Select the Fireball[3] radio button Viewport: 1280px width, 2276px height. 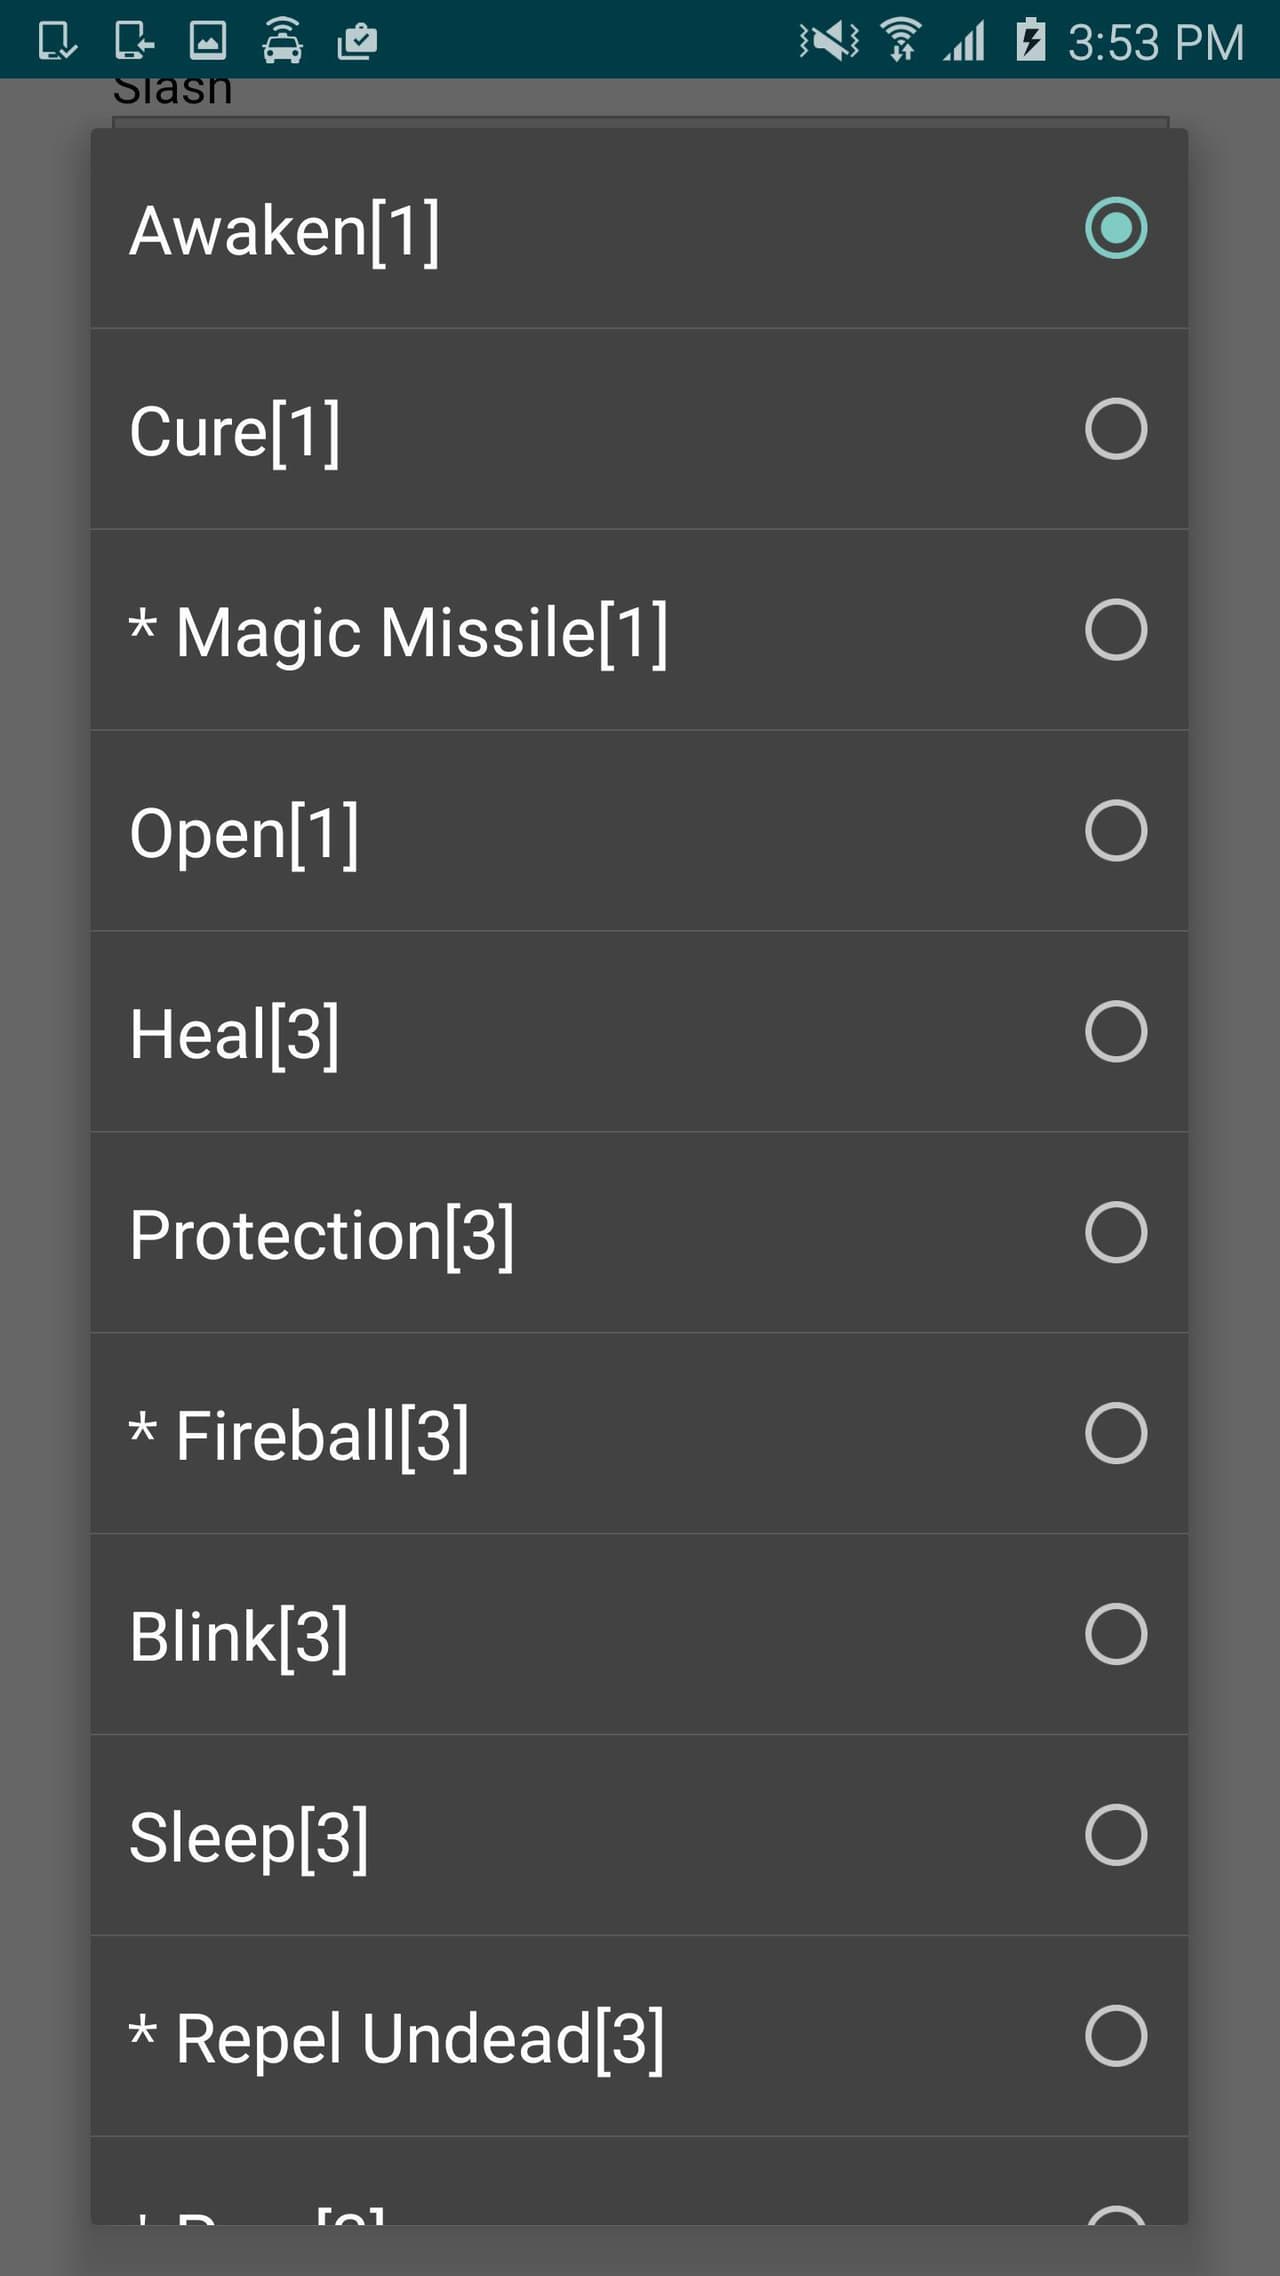click(x=1115, y=1433)
